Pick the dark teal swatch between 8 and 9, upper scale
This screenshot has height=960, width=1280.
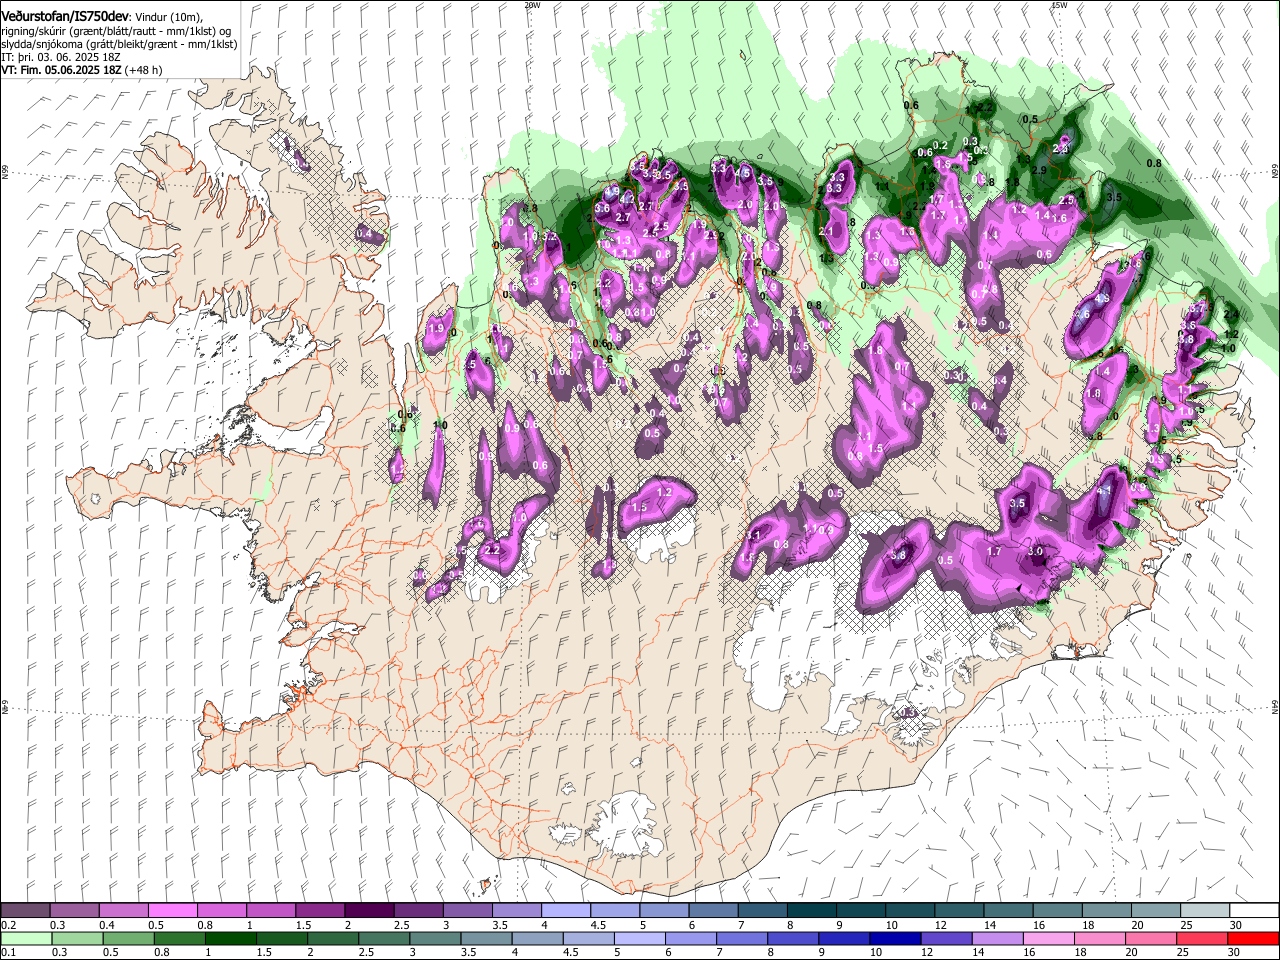tap(812, 910)
